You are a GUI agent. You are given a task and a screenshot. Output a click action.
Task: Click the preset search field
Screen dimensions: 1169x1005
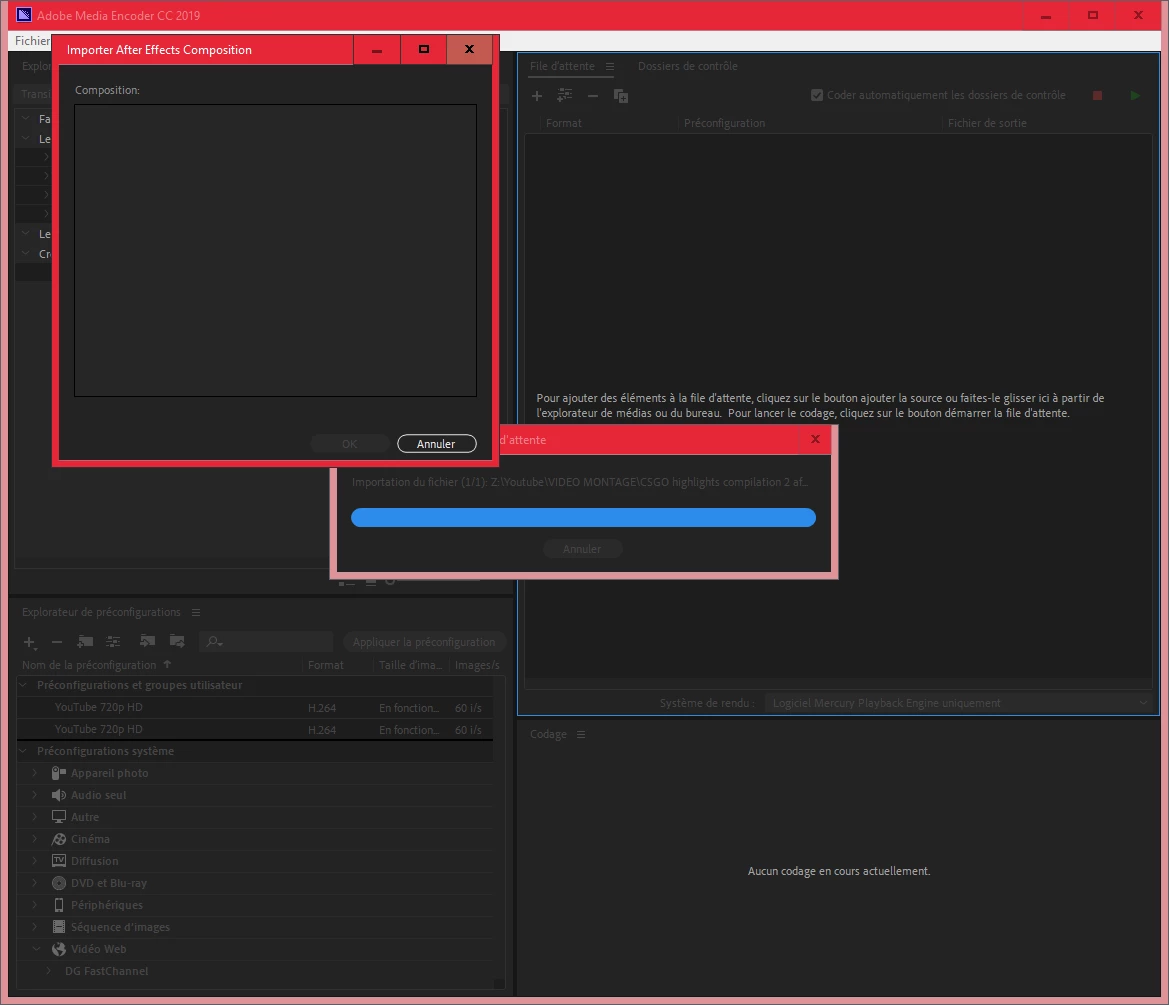(x=266, y=642)
